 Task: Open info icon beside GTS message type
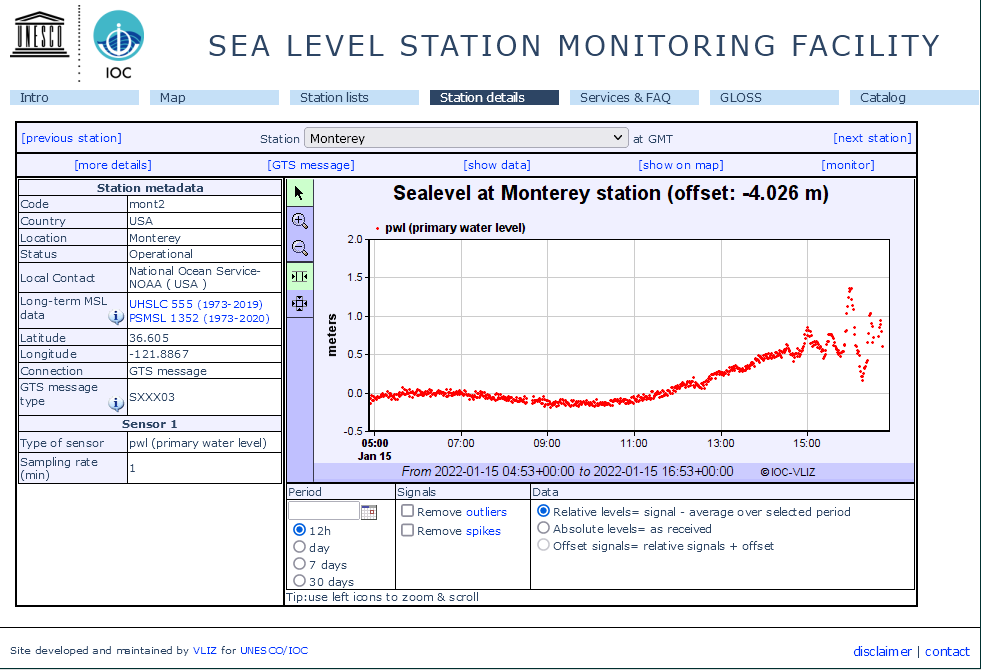pos(116,404)
